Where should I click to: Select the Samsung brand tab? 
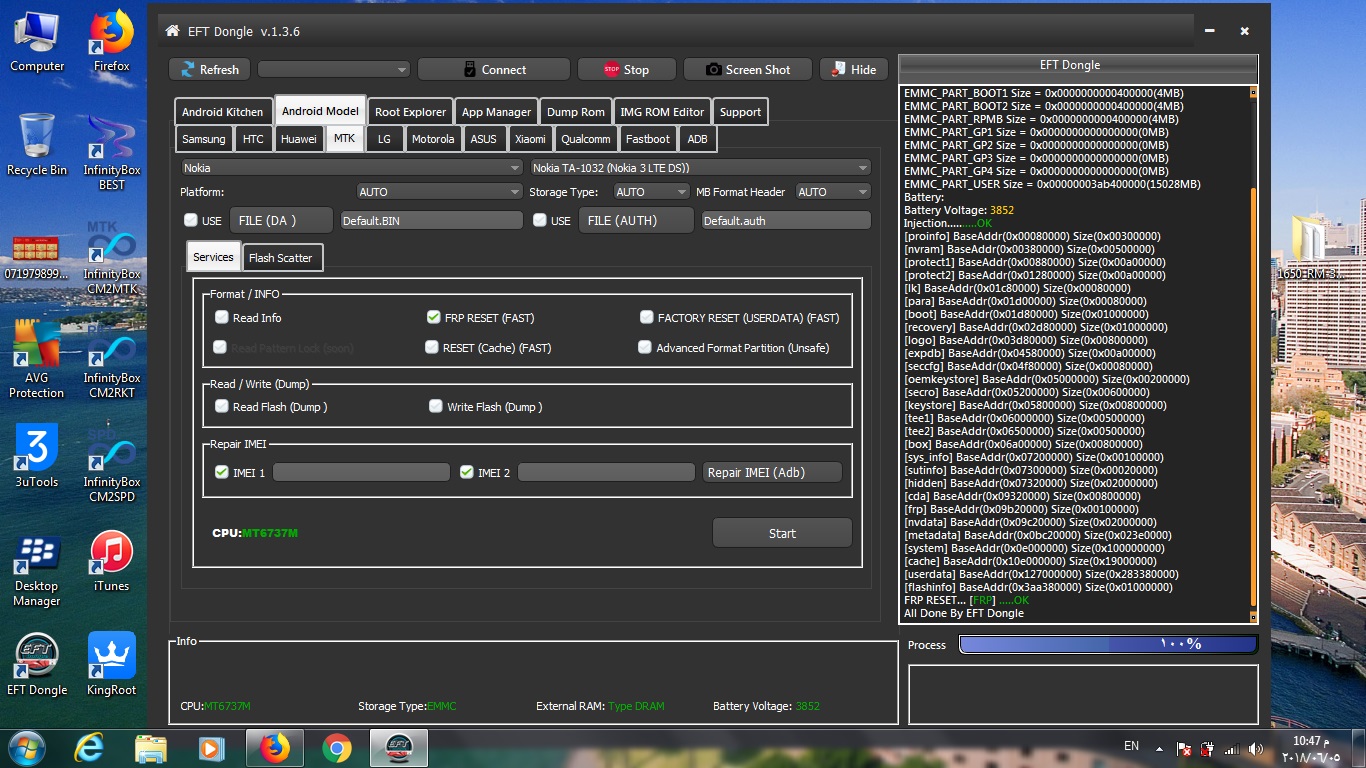click(x=204, y=139)
